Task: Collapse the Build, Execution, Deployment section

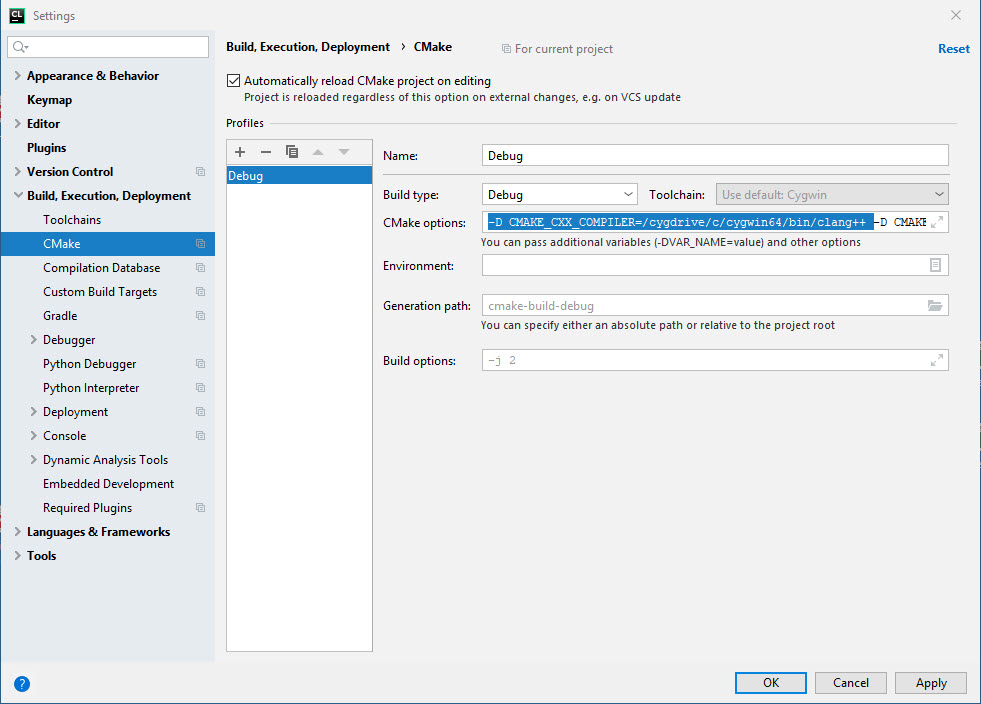Action: 16,195
